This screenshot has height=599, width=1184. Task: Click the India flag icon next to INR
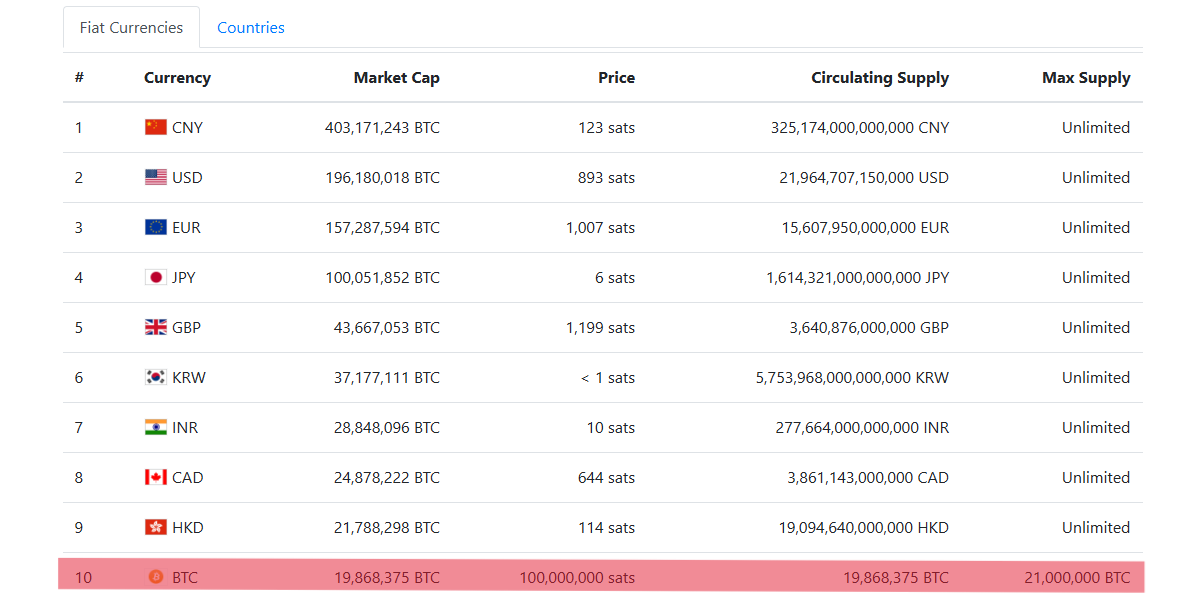coord(156,427)
